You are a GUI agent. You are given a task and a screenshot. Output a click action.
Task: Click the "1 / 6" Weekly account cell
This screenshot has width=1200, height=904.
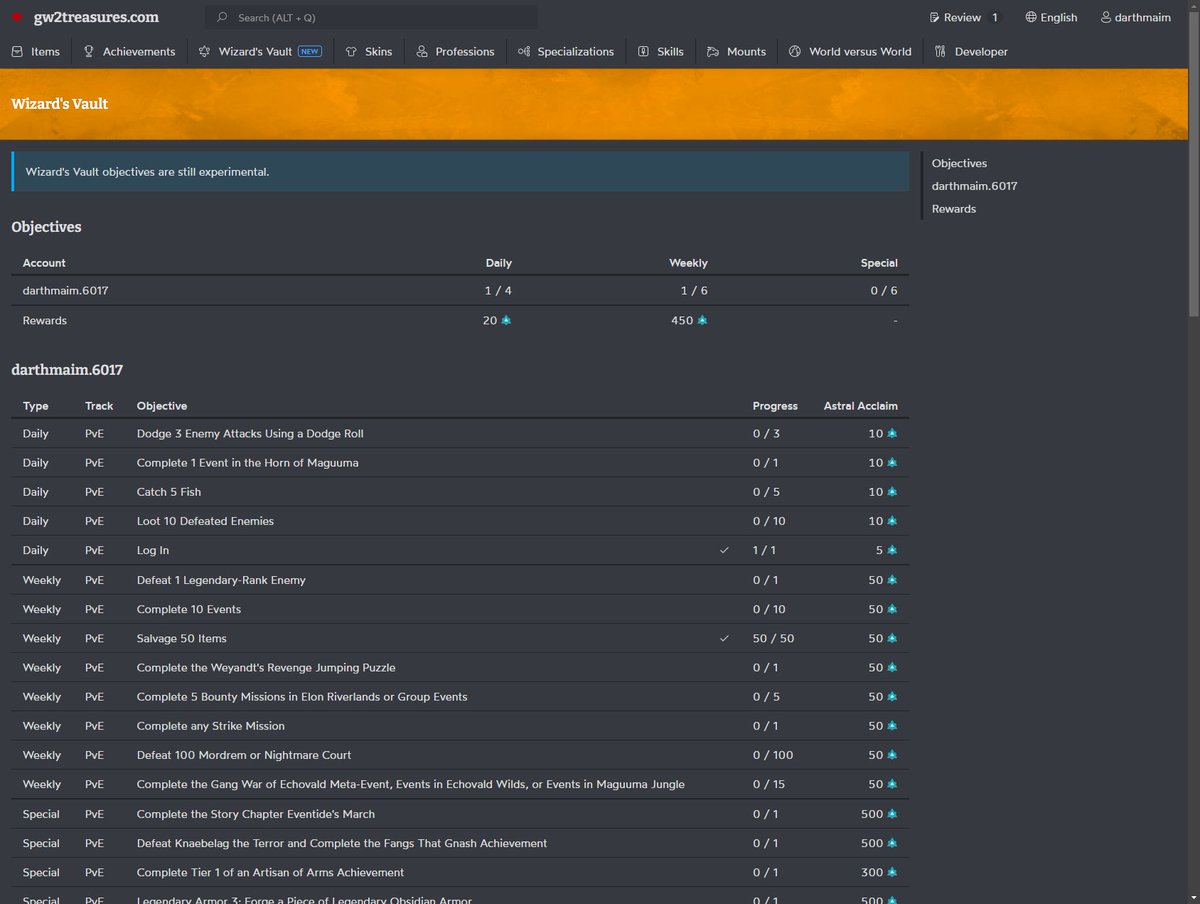694,290
